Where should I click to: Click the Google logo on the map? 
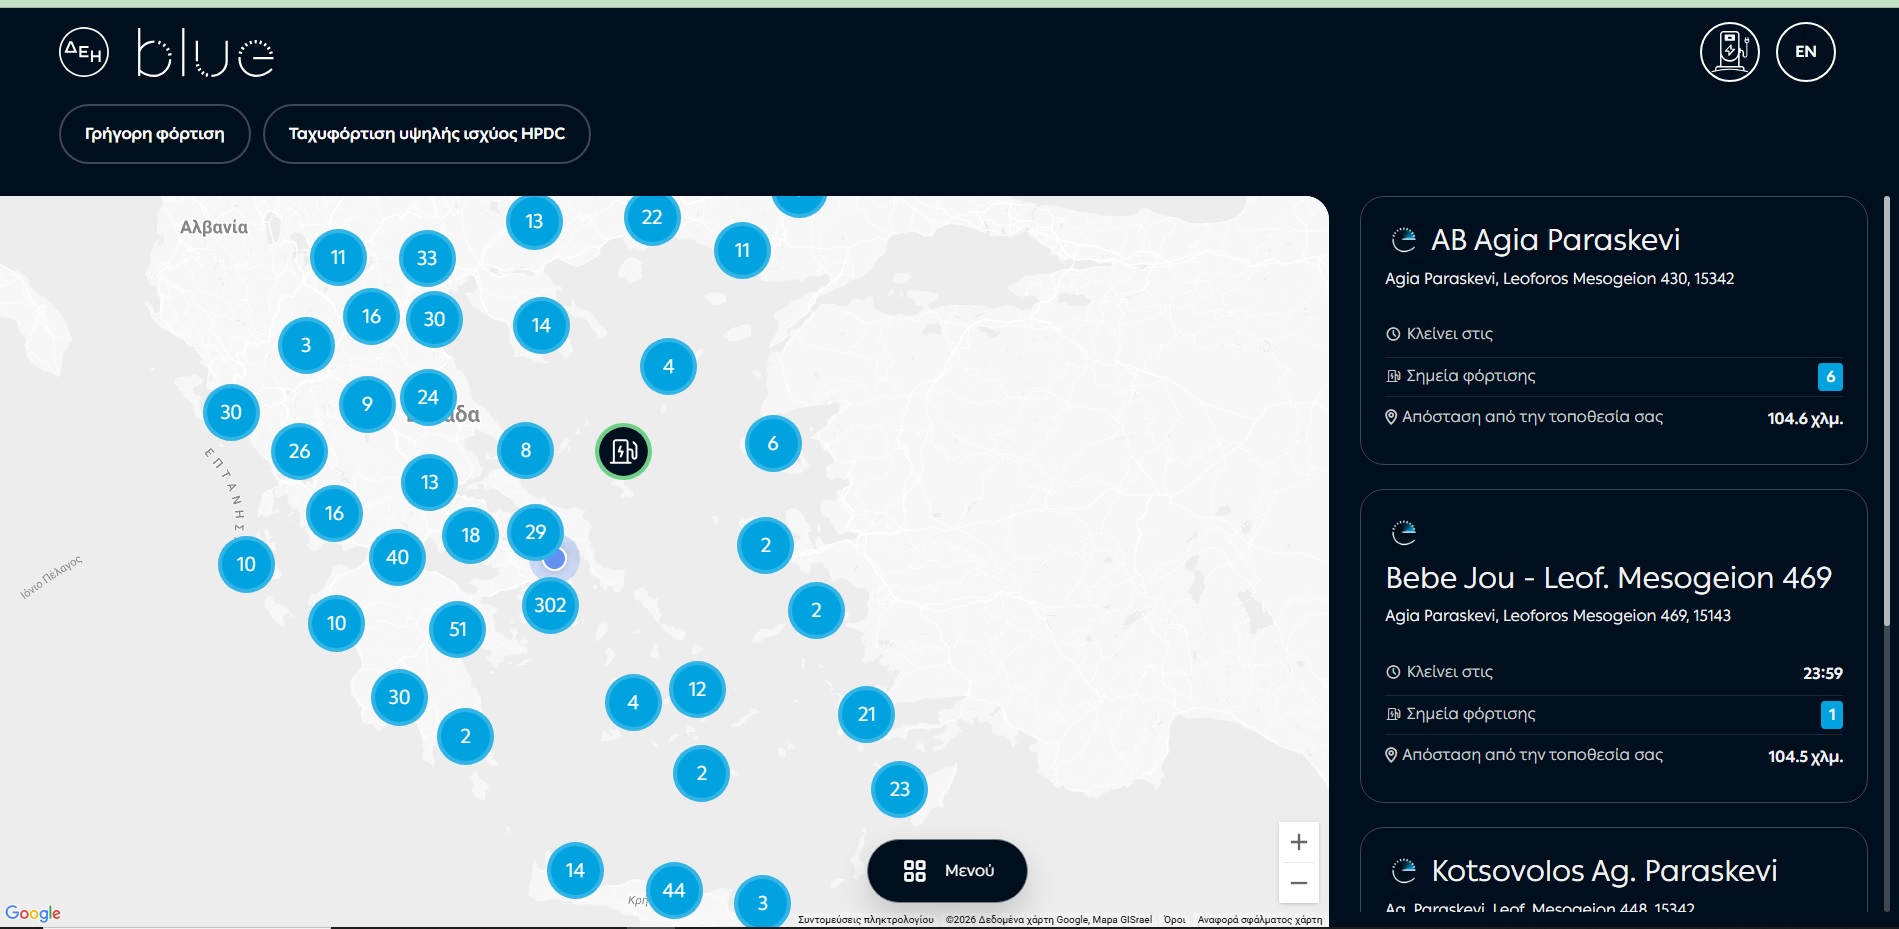pyautogui.click(x=33, y=913)
